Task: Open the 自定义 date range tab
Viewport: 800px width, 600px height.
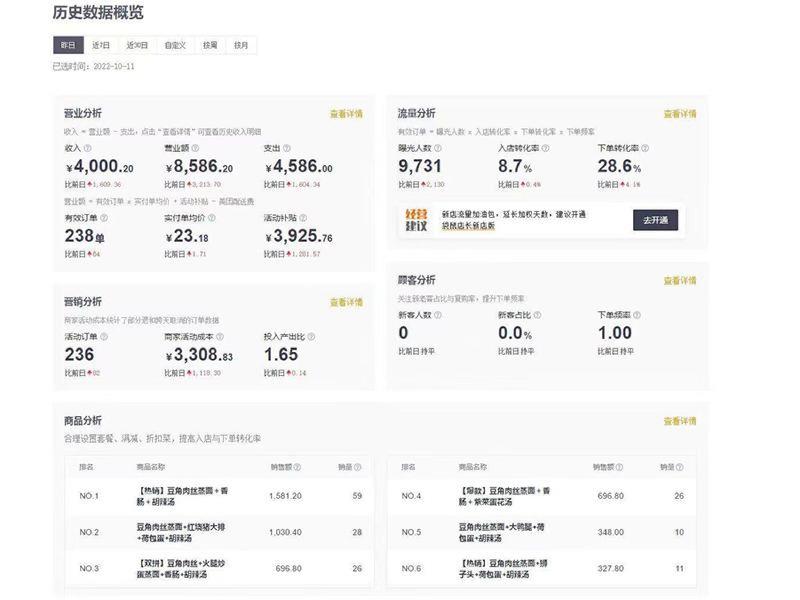Action: 176,45
